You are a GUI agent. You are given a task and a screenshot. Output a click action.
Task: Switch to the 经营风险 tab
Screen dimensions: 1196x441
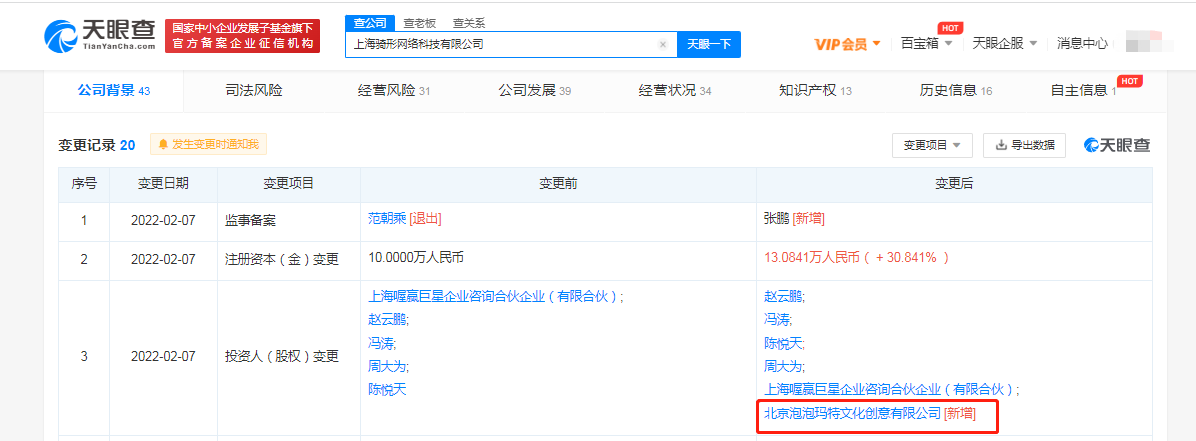coord(394,91)
